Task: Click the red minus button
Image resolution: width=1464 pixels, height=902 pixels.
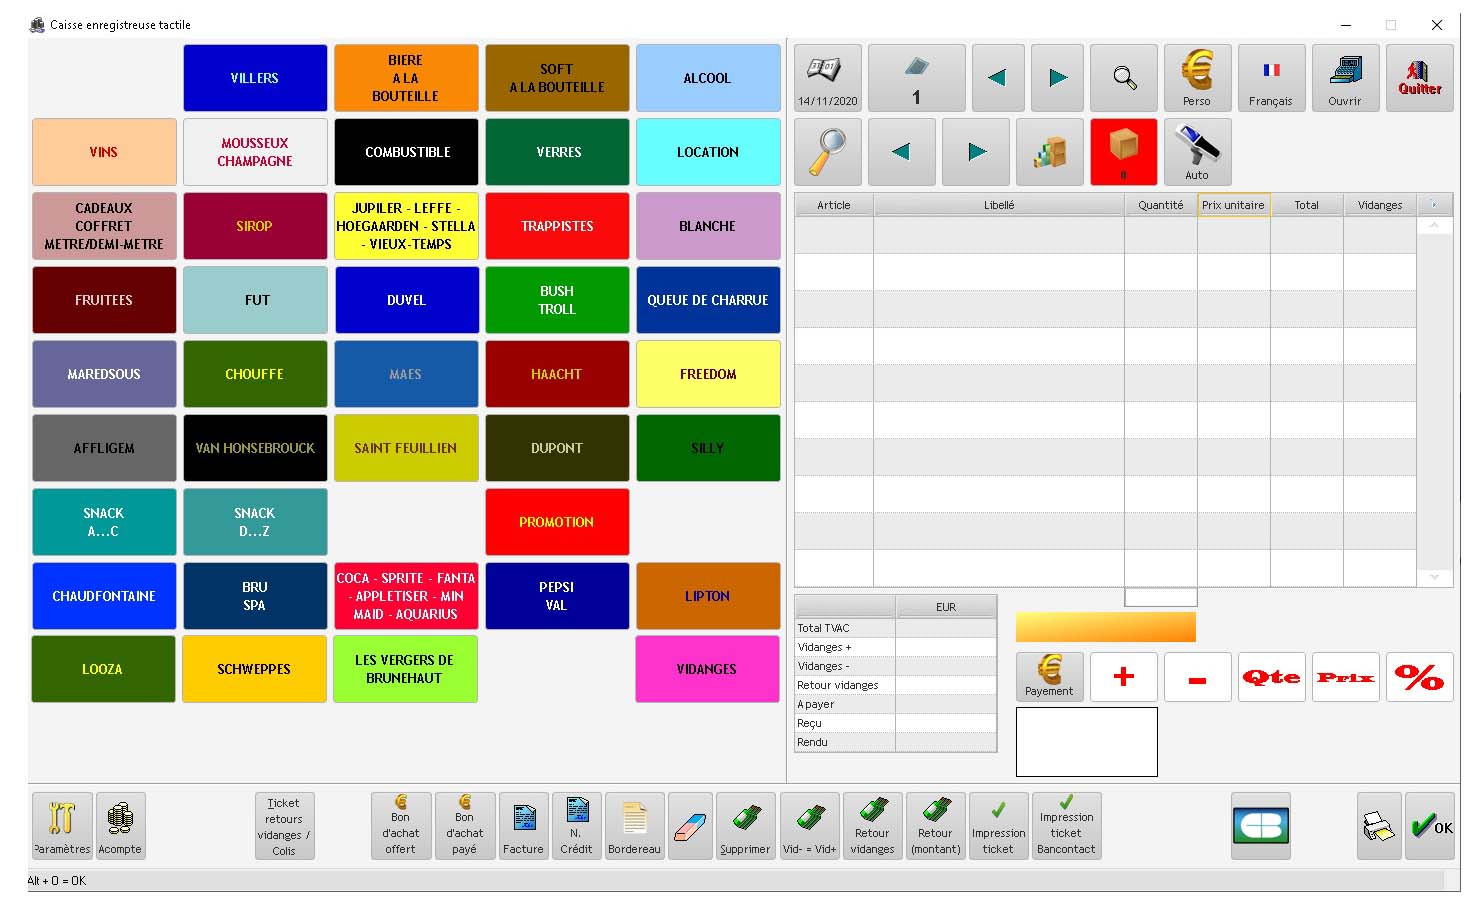Action: coord(1197,677)
